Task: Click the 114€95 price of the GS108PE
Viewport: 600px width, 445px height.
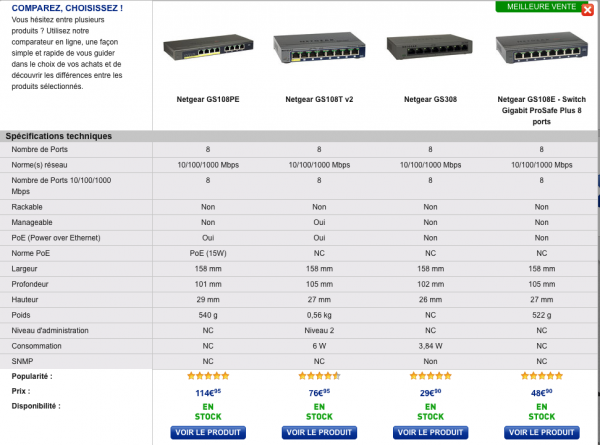Action: (208, 393)
